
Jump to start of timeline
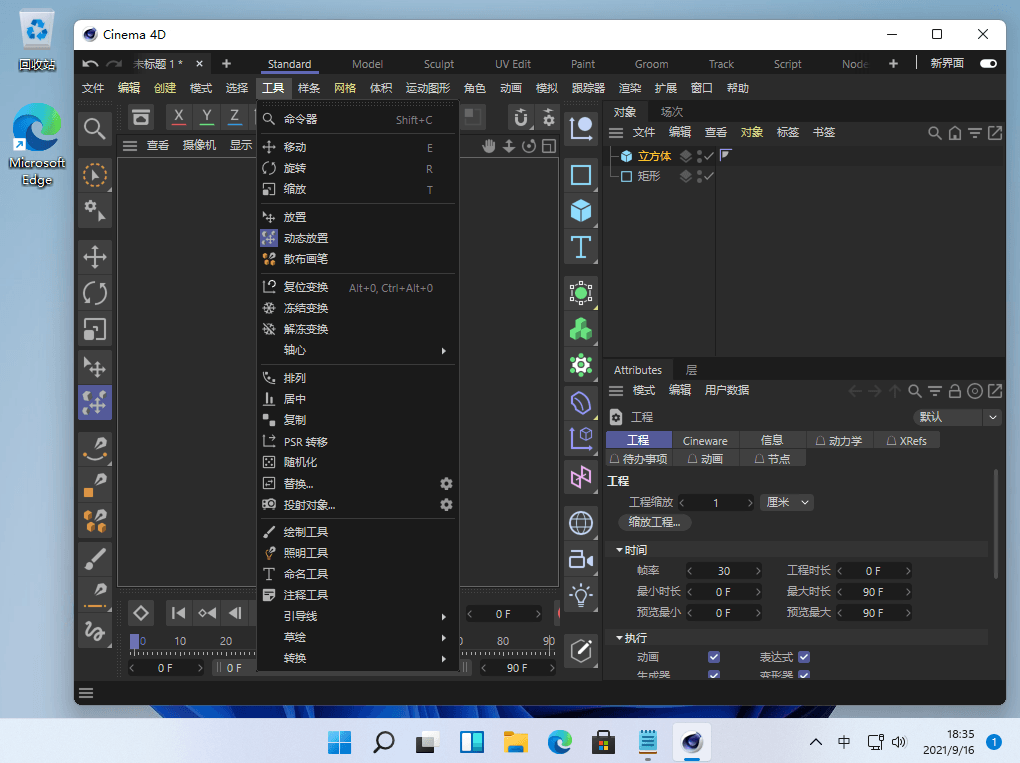coord(178,613)
